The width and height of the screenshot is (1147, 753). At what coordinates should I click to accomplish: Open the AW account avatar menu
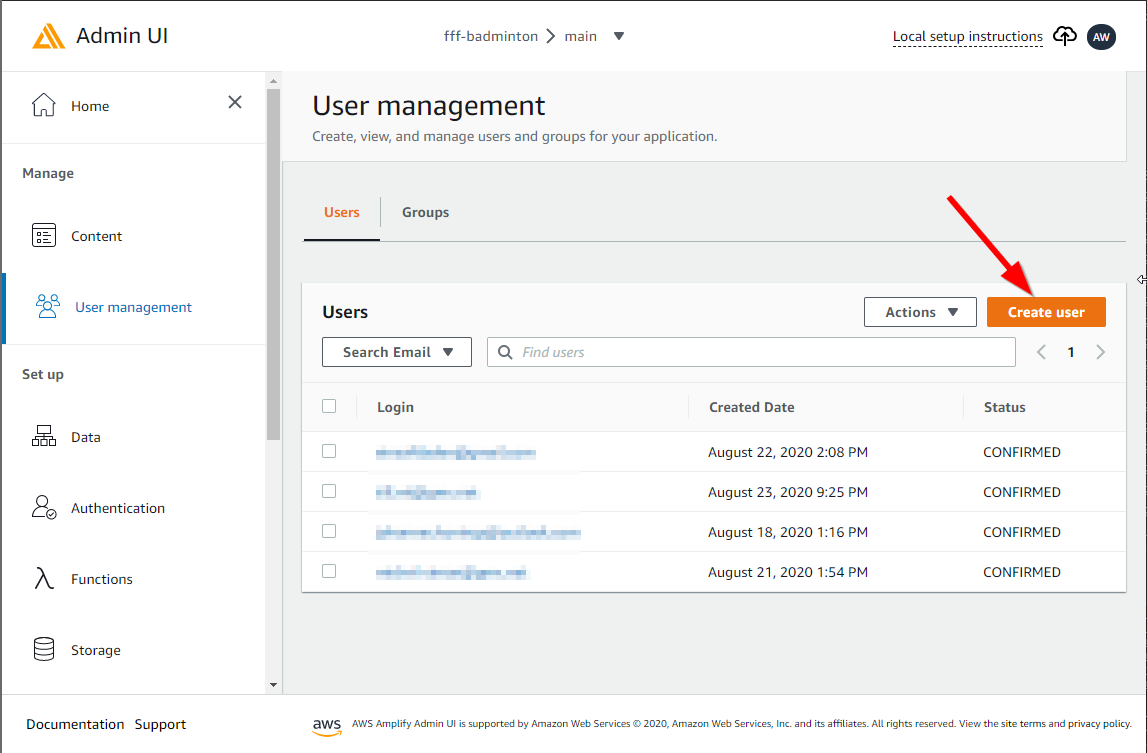(1101, 37)
